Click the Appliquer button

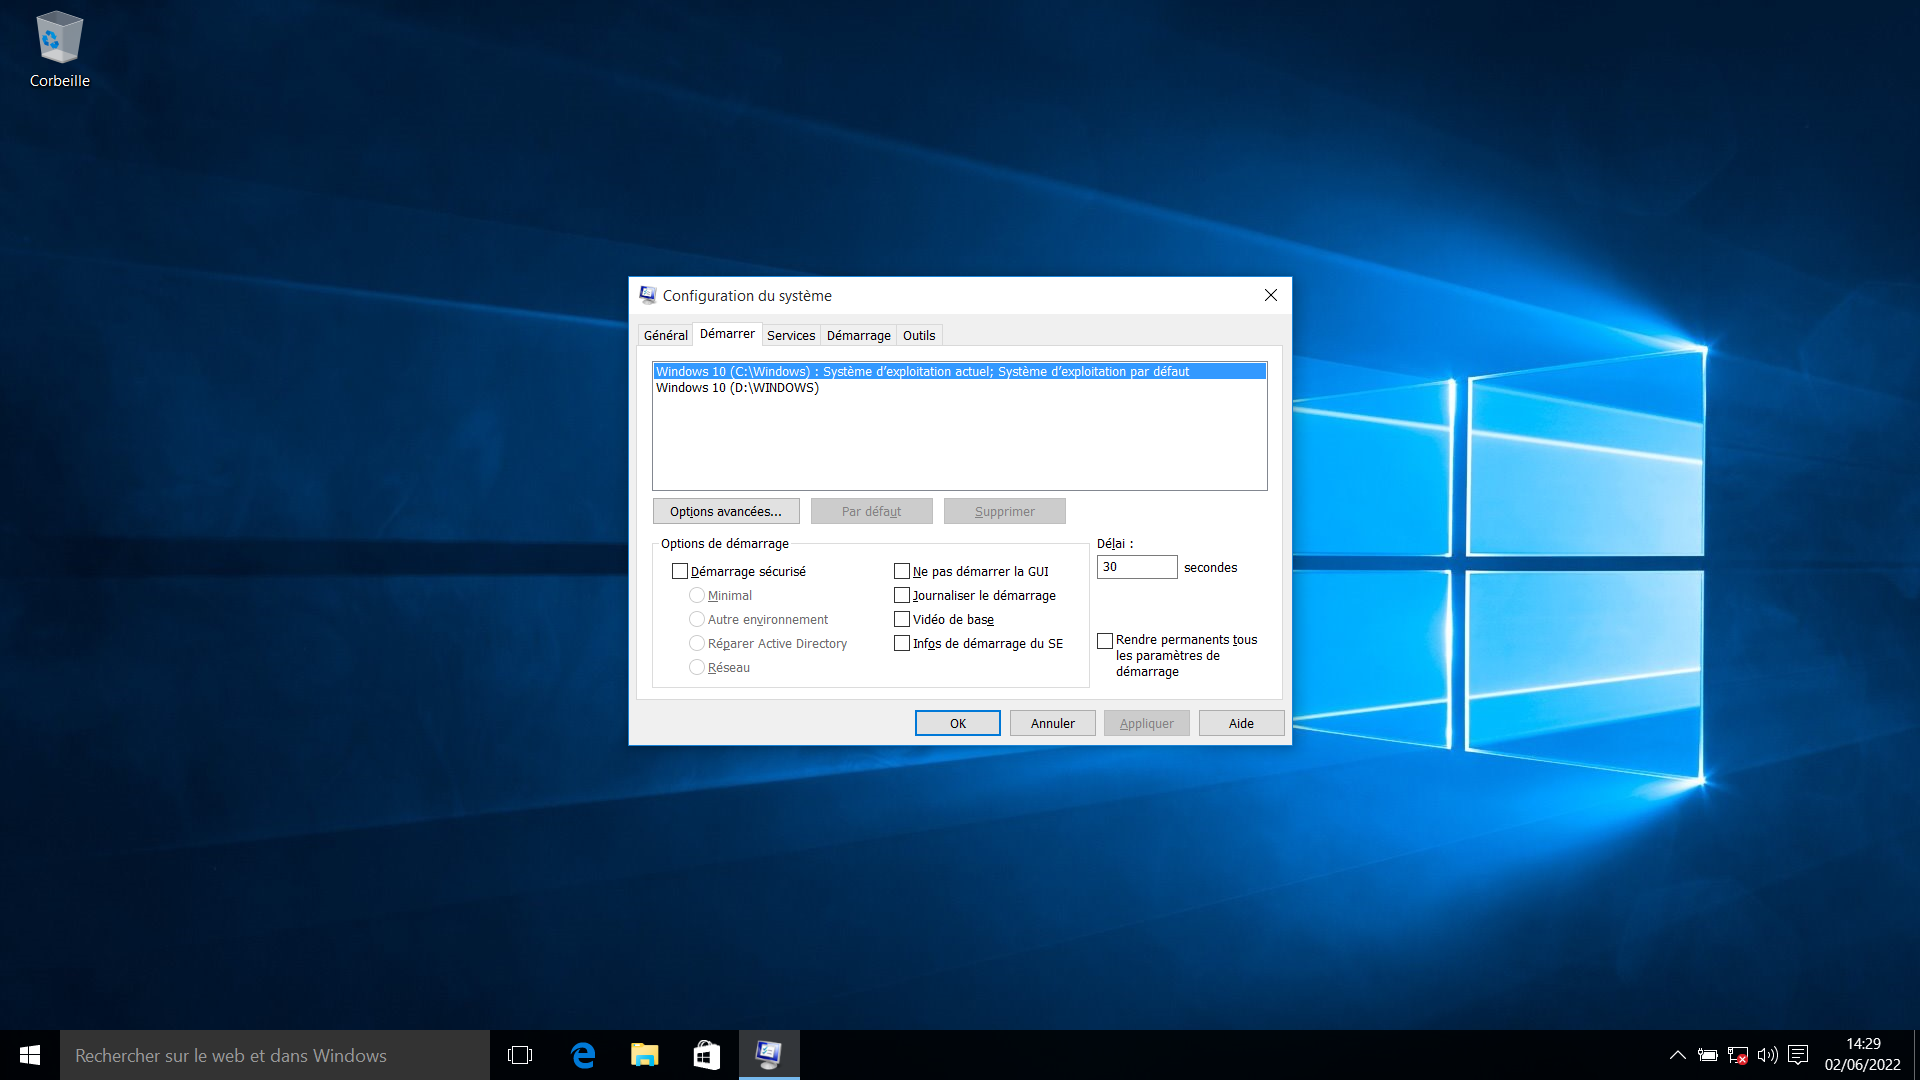pyautogui.click(x=1146, y=723)
